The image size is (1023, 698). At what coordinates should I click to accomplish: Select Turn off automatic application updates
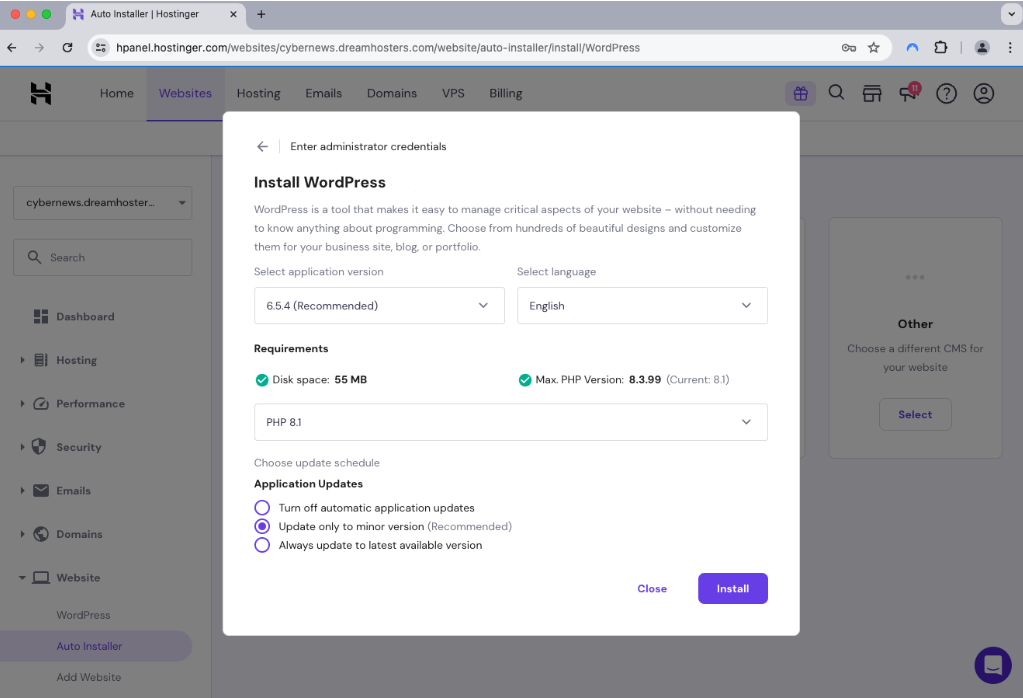pos(262,508)
